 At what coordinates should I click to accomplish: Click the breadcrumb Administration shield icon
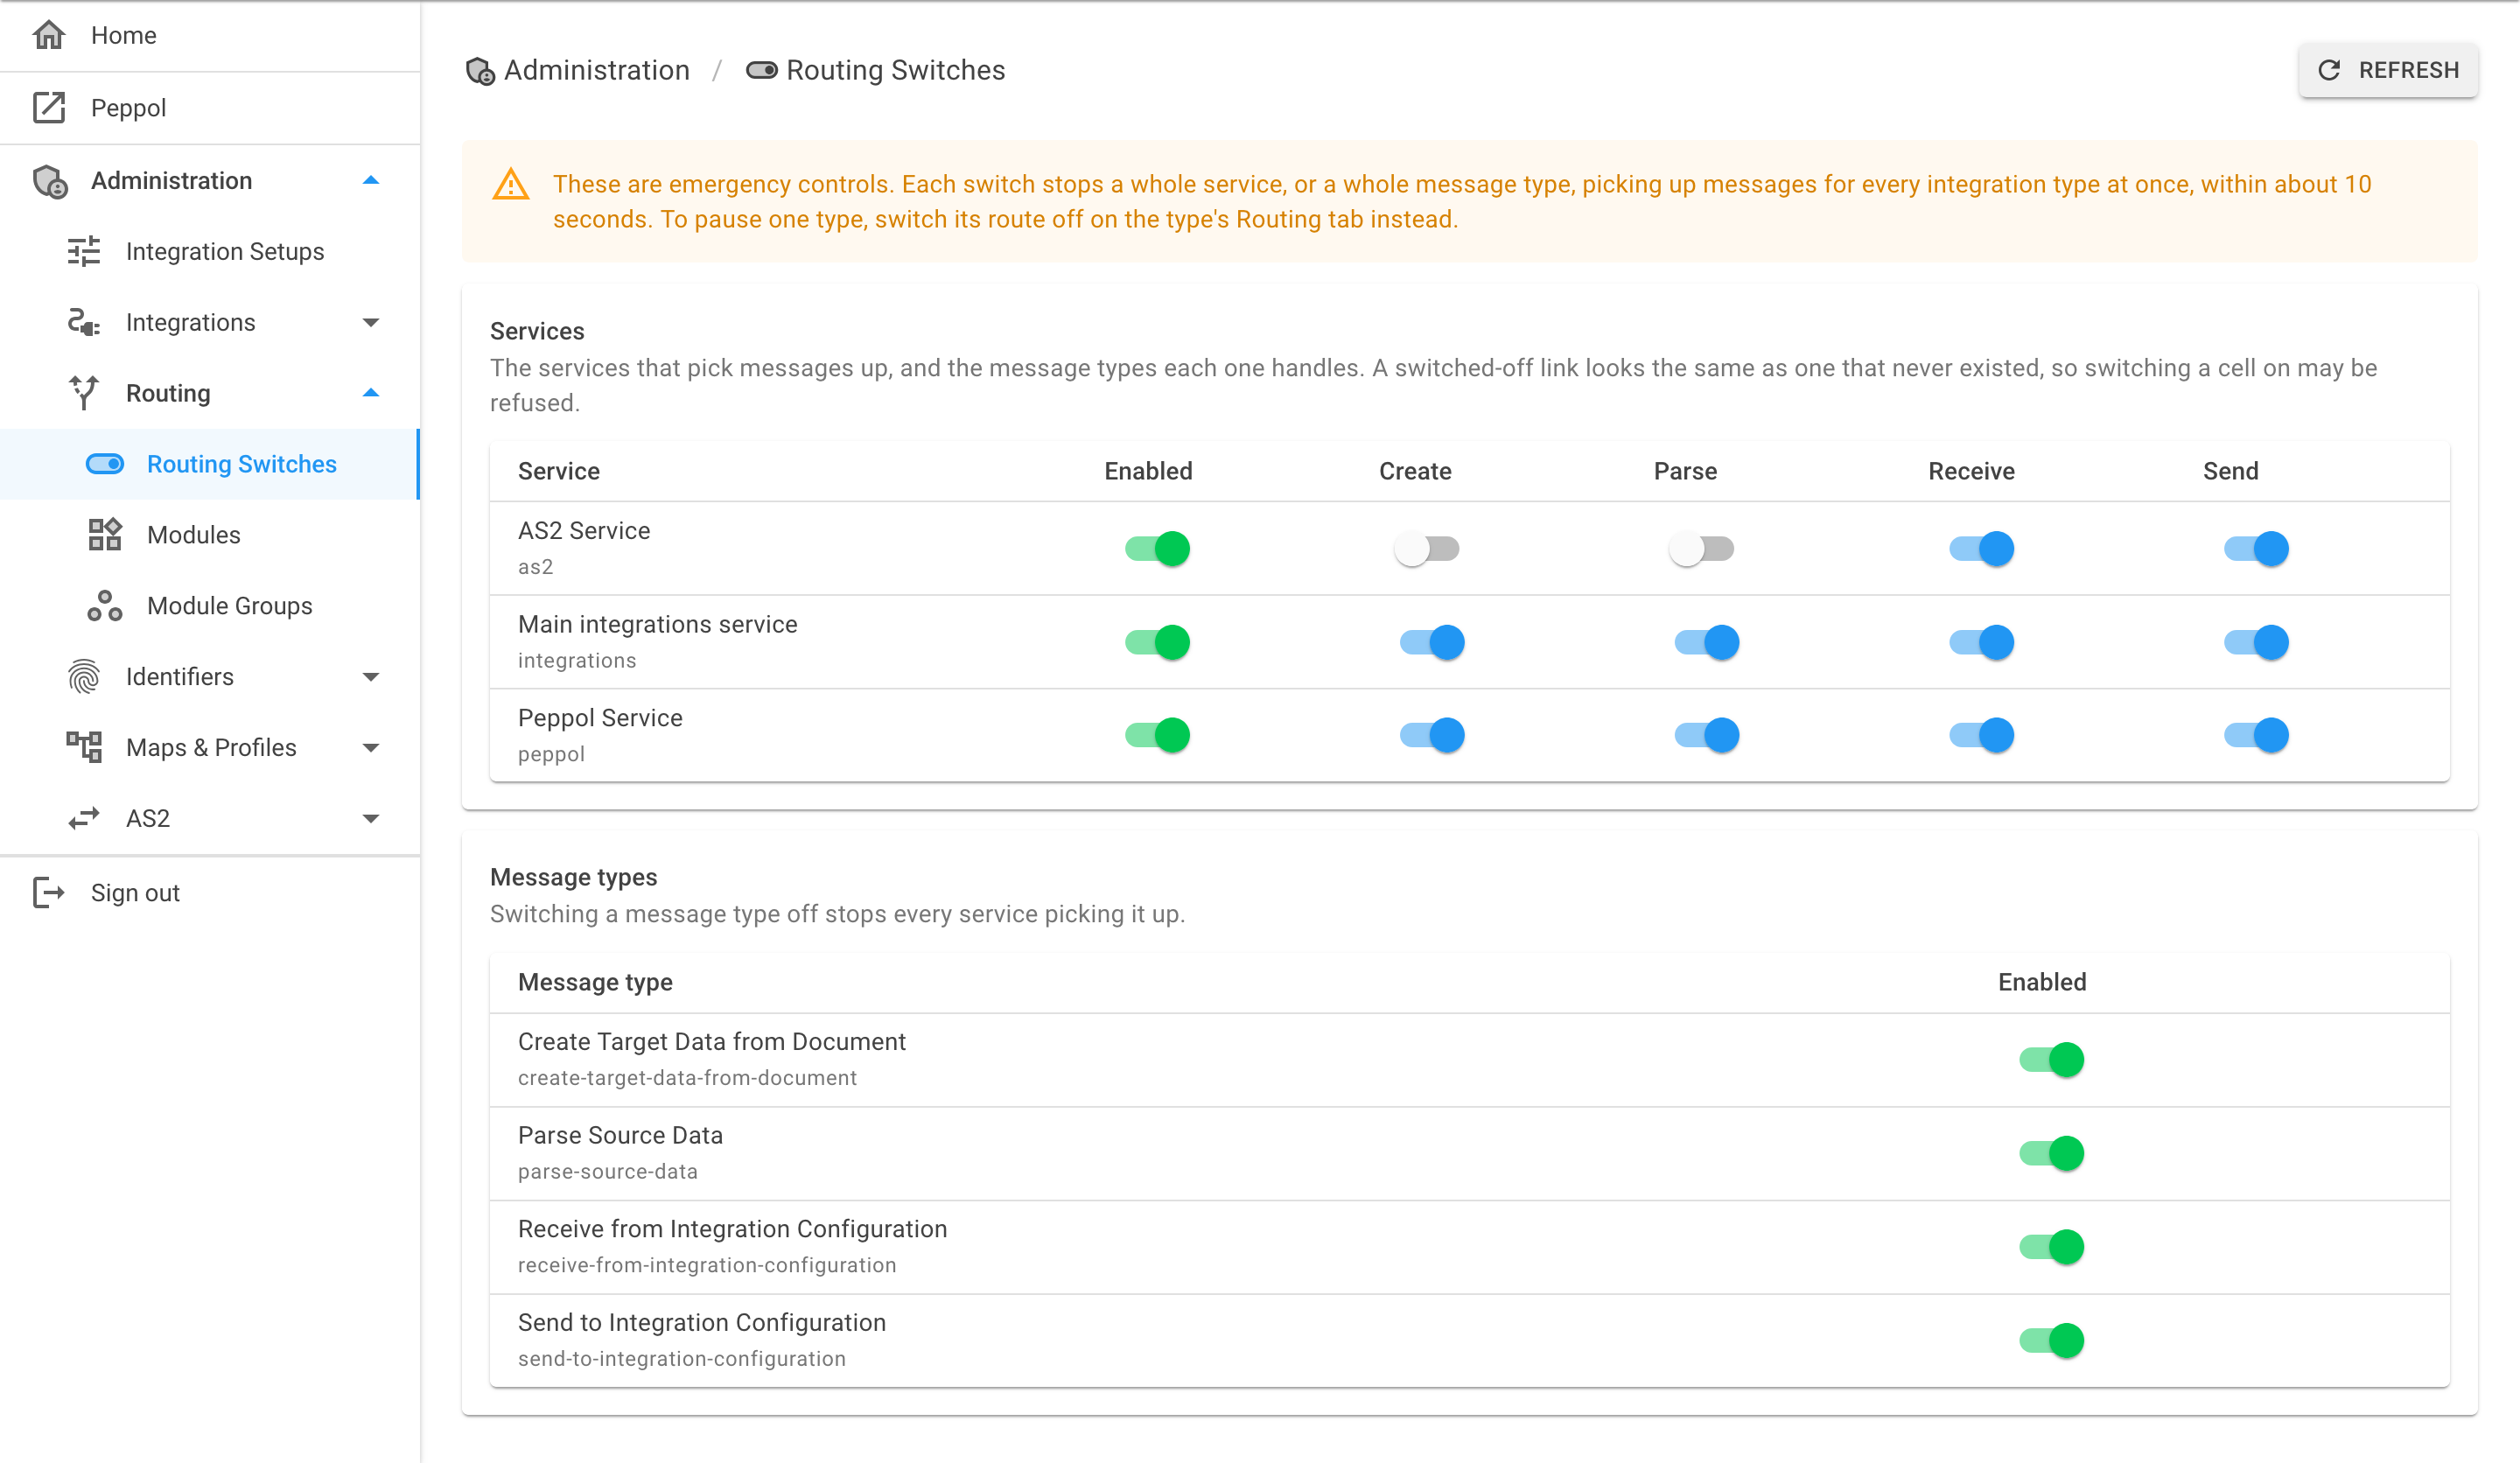coord(481,71)
